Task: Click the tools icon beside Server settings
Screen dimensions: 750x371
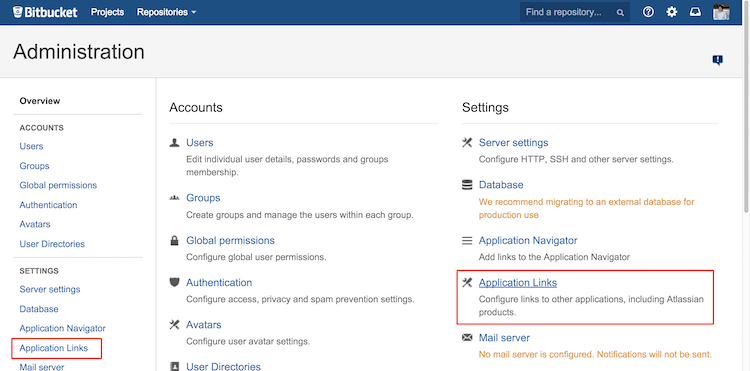Action: pyautogui.click(x=467, y=142)
